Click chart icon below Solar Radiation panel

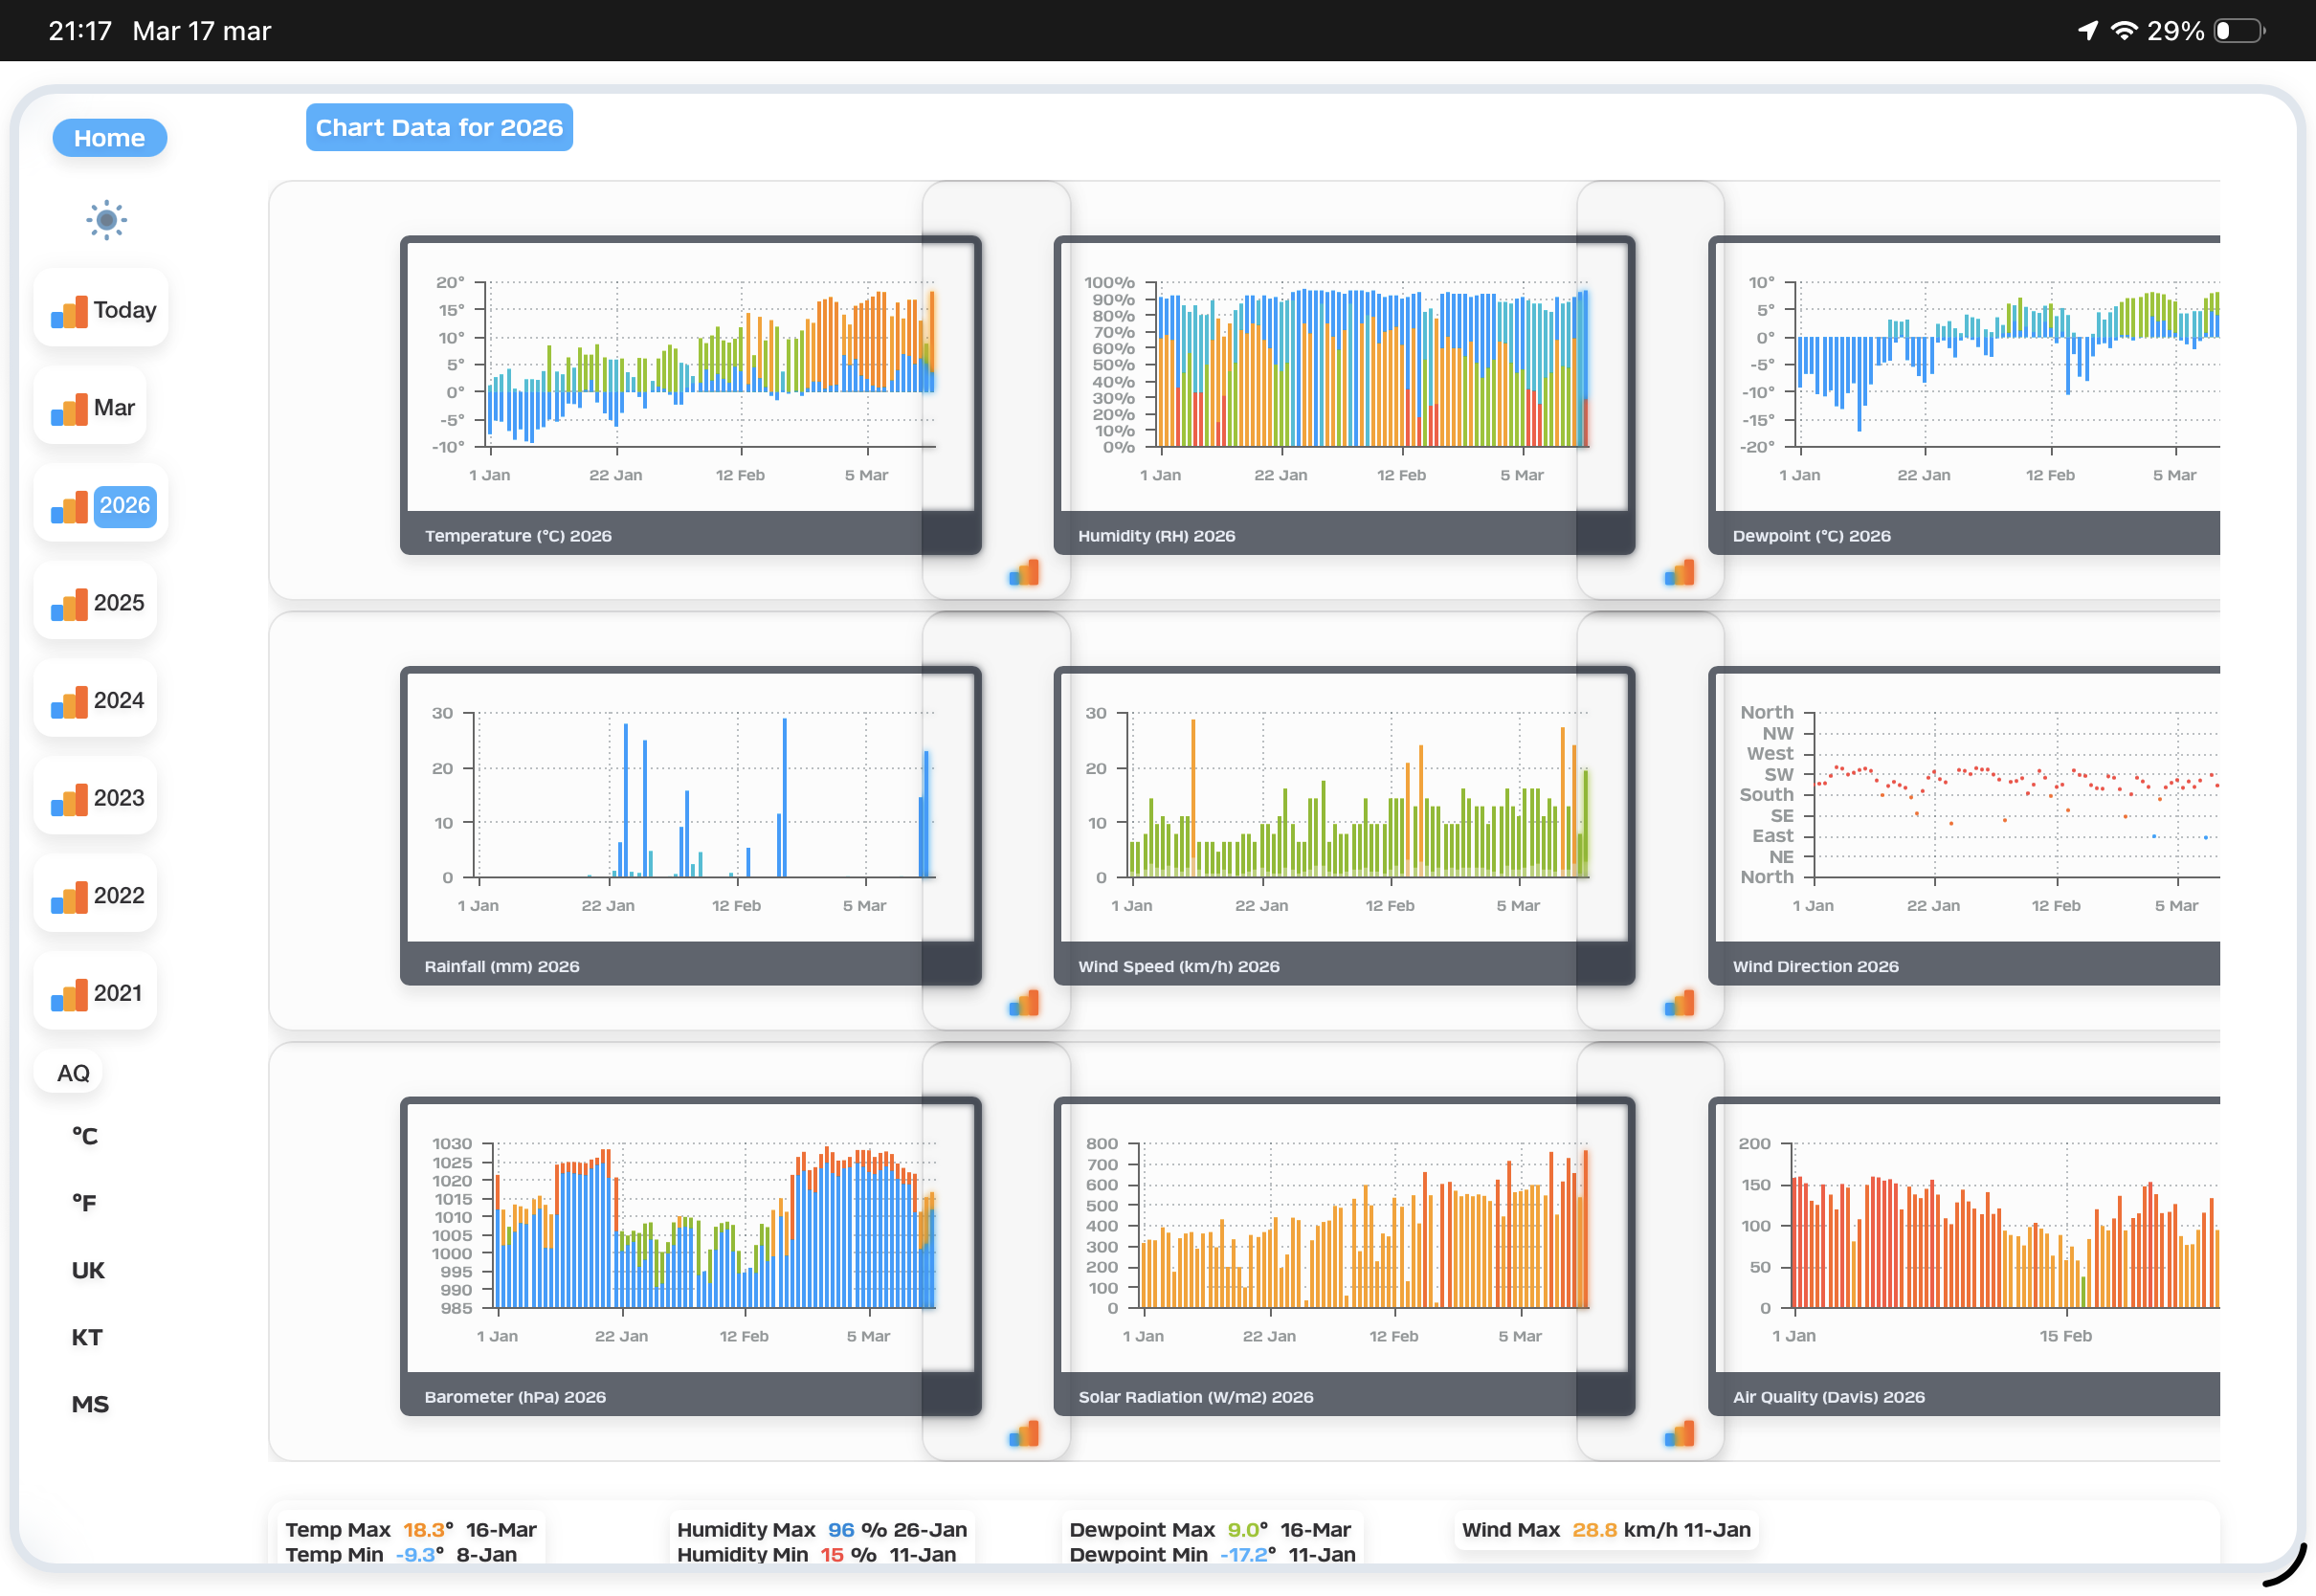pyautogui.click(x=1679, y=1434)
